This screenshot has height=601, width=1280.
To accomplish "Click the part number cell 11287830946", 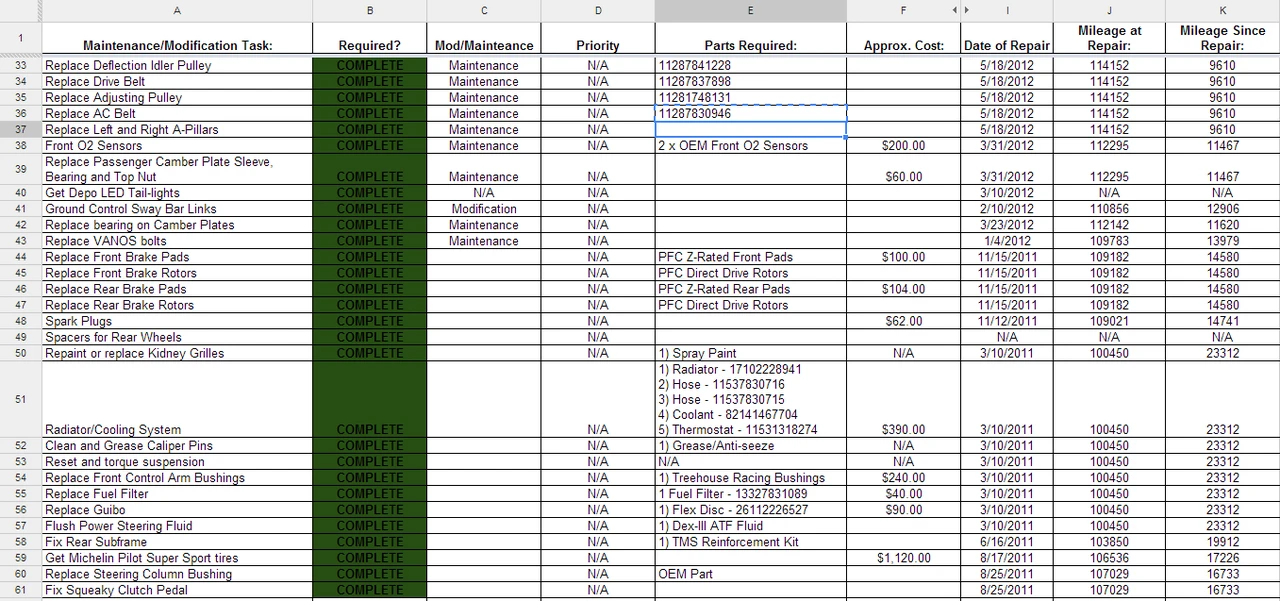I will point(751,113).
